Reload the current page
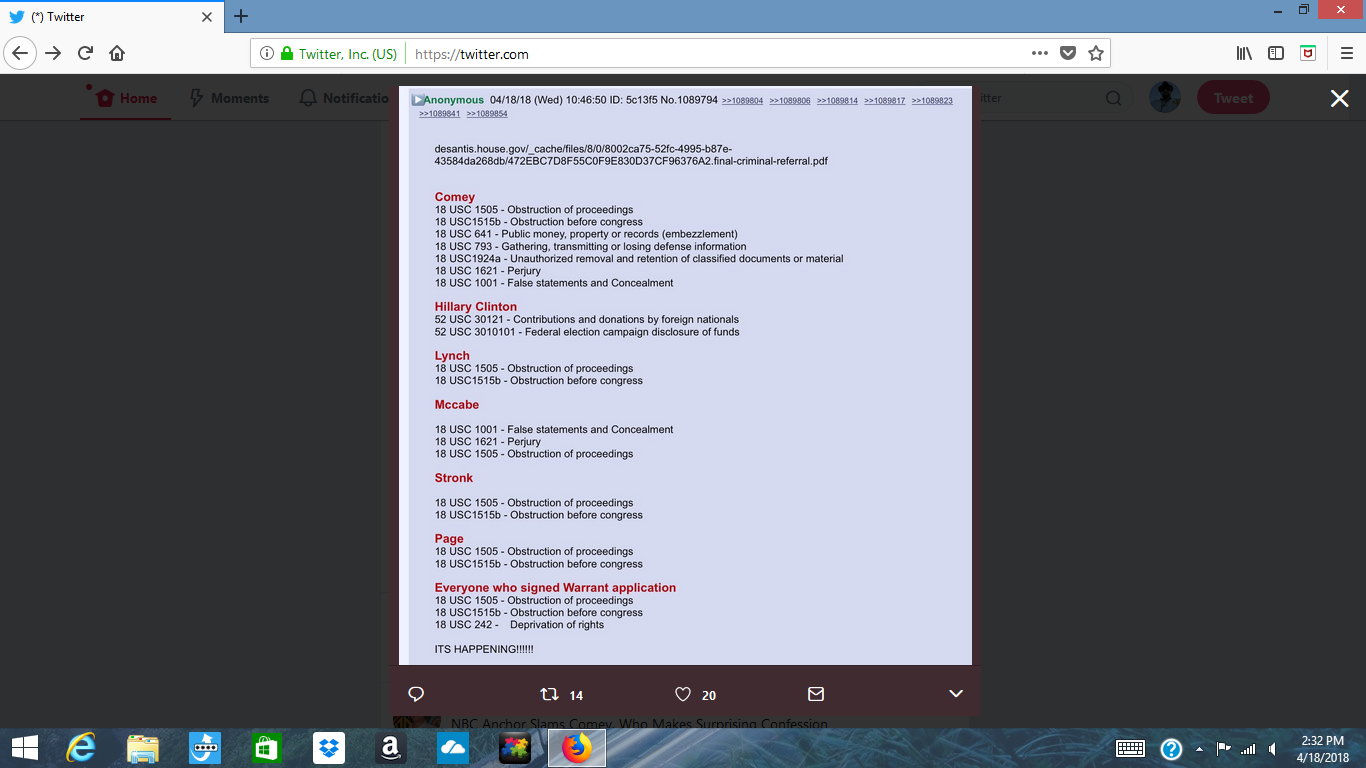Image resolution: width=1366 pixels, height=768 pixels. point(85,54)
